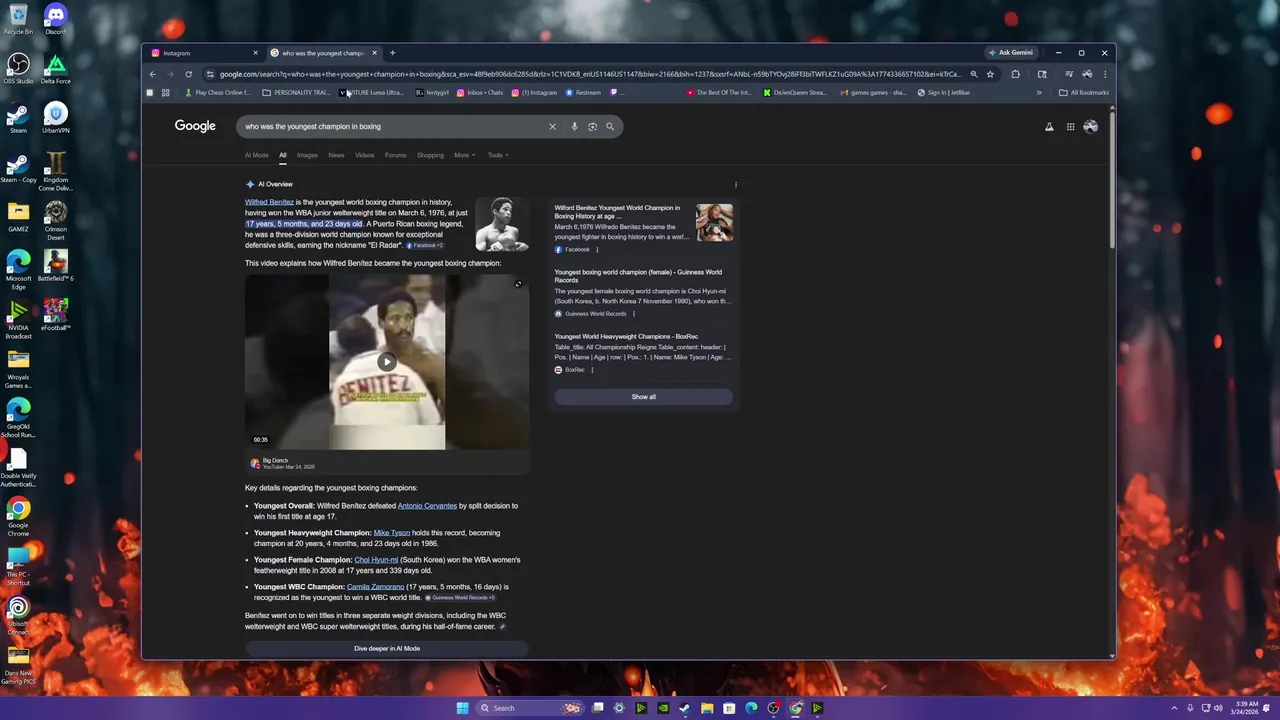Open Steam in the taskbar
The width and height of the screenshot is (1280, 720).
(685, 708)
